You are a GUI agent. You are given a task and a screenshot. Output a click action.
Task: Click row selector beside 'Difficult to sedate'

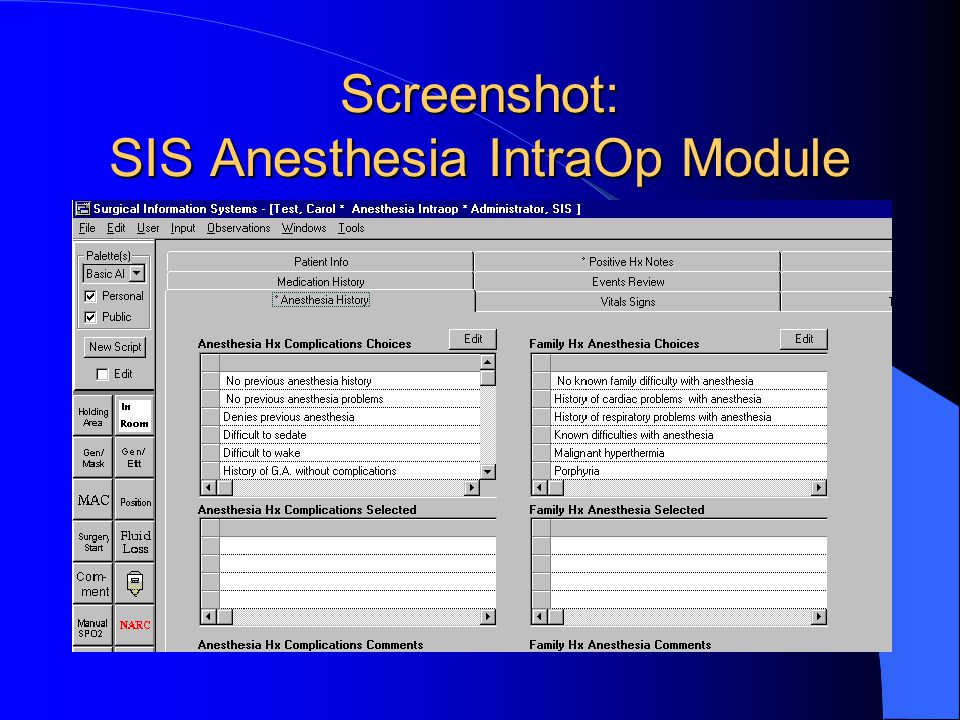pyautogui.click(x=211, y=435)
